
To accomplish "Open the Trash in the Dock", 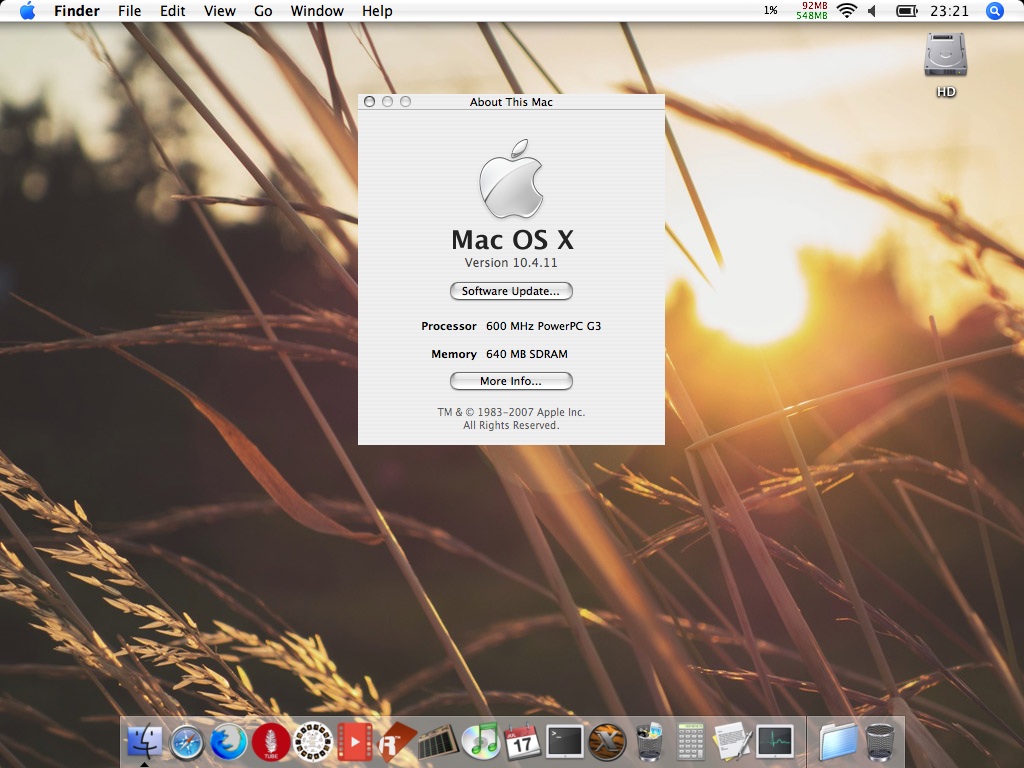I will pyautogui.click(x=880, y=743).
